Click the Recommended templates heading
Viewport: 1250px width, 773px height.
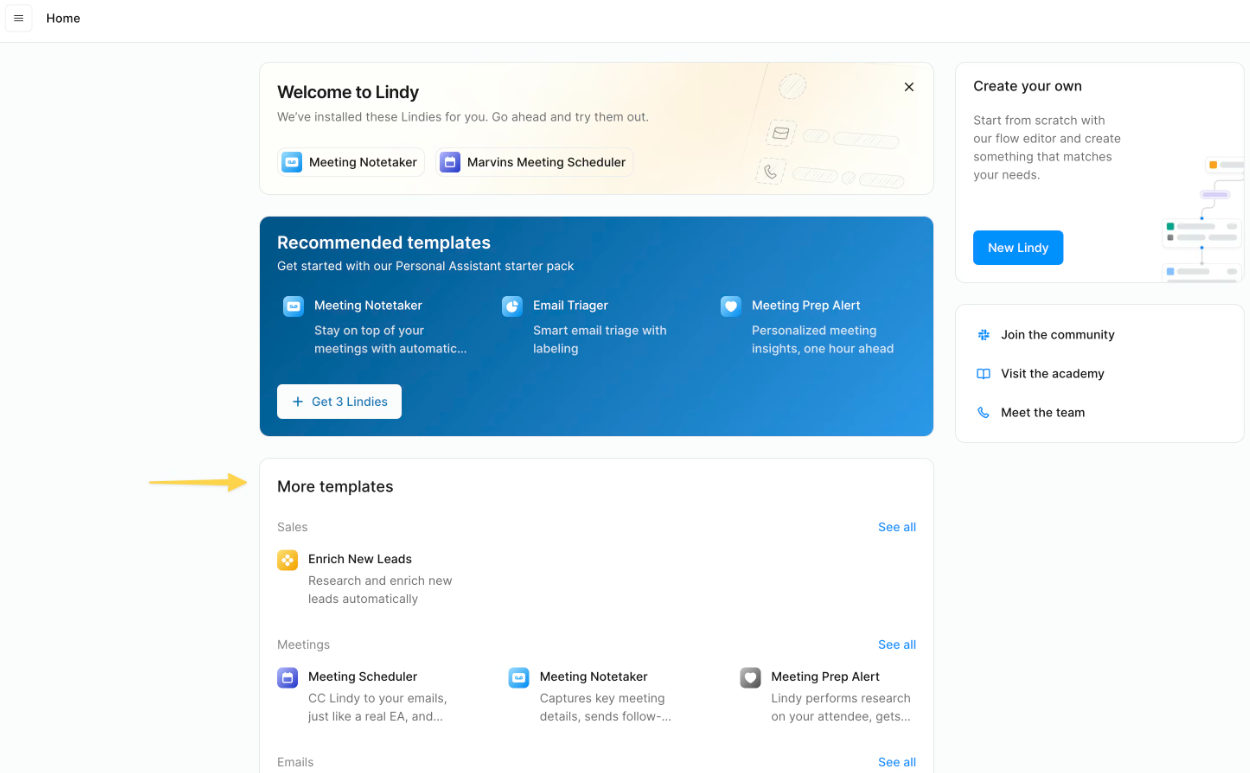click(384, 243)
